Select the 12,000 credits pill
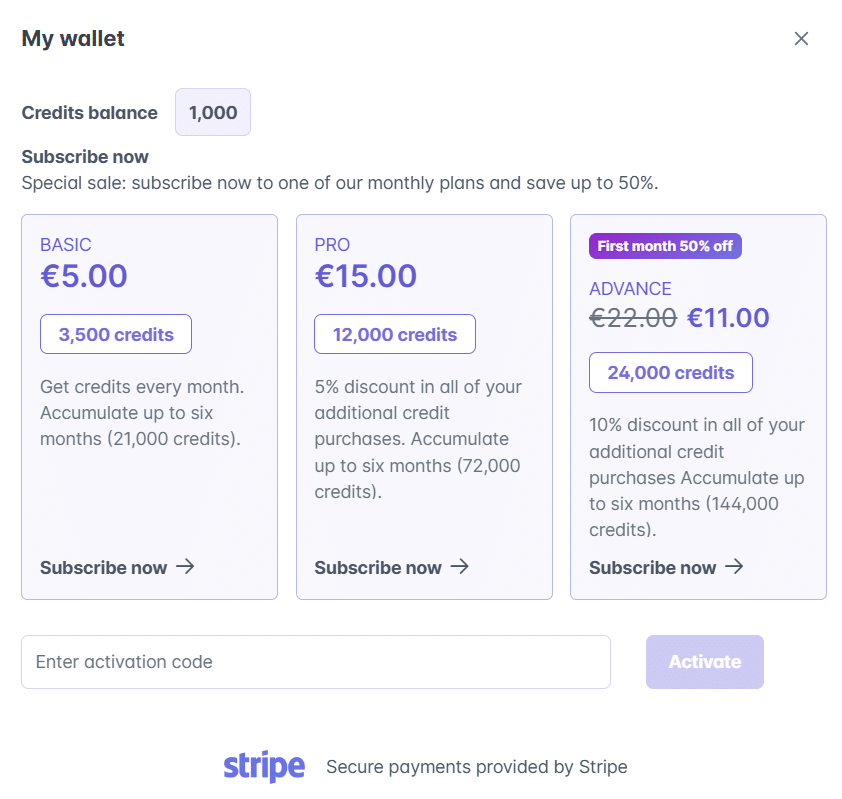 394,334
